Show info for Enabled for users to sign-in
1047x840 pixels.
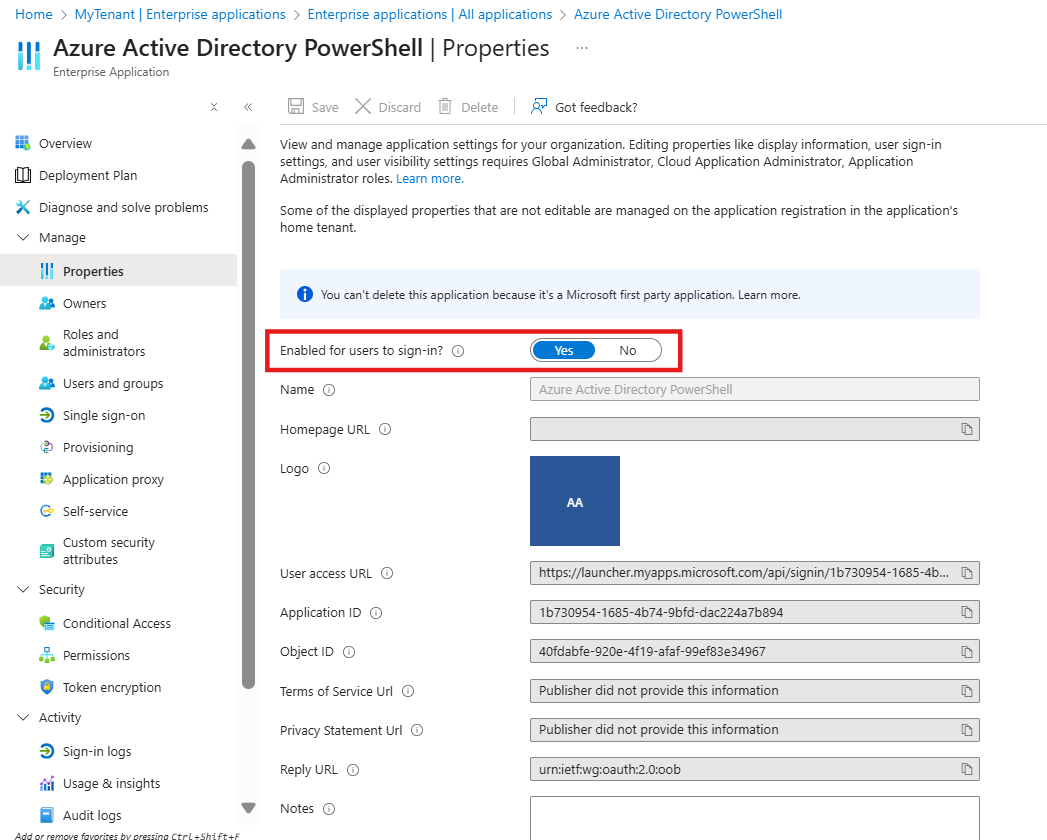pos(458,351)
